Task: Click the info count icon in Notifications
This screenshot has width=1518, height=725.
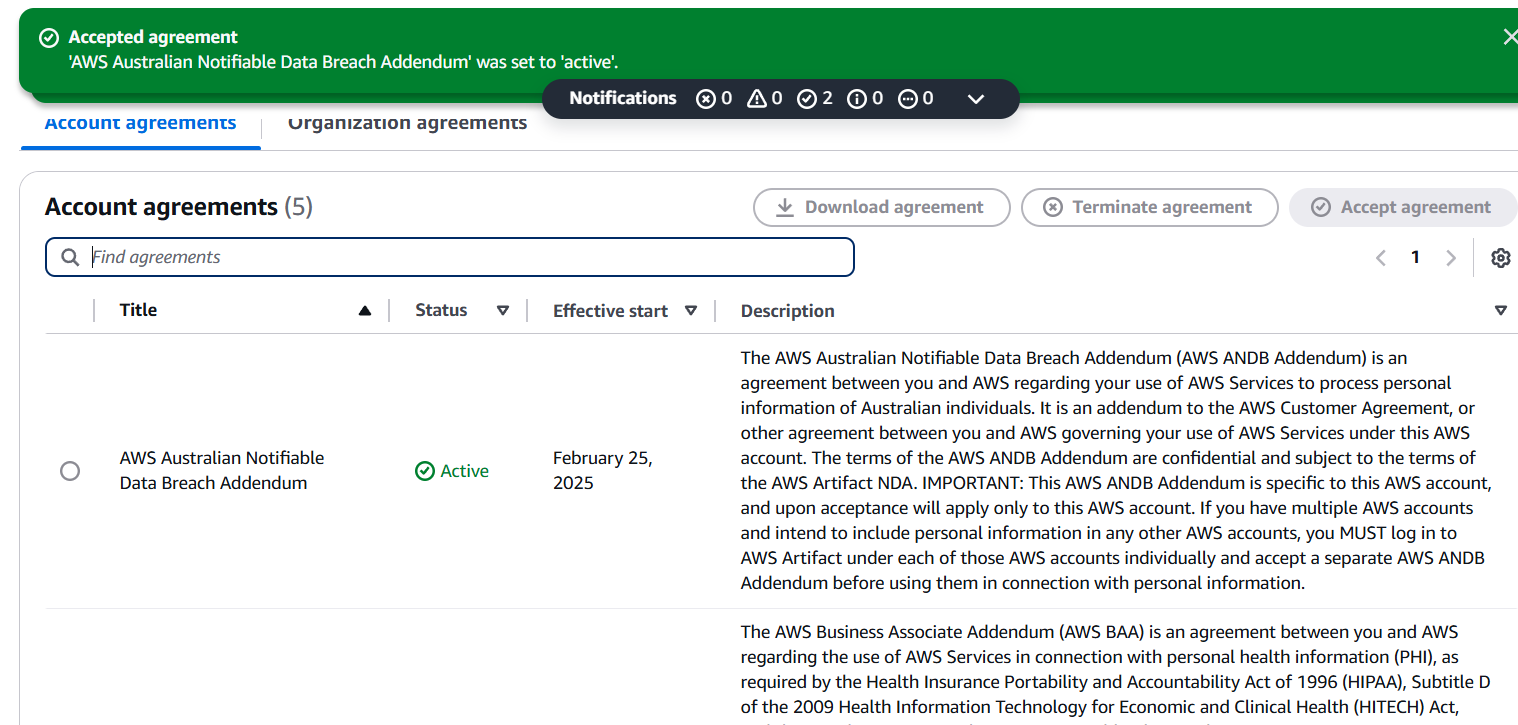Action: coord(857,98)
